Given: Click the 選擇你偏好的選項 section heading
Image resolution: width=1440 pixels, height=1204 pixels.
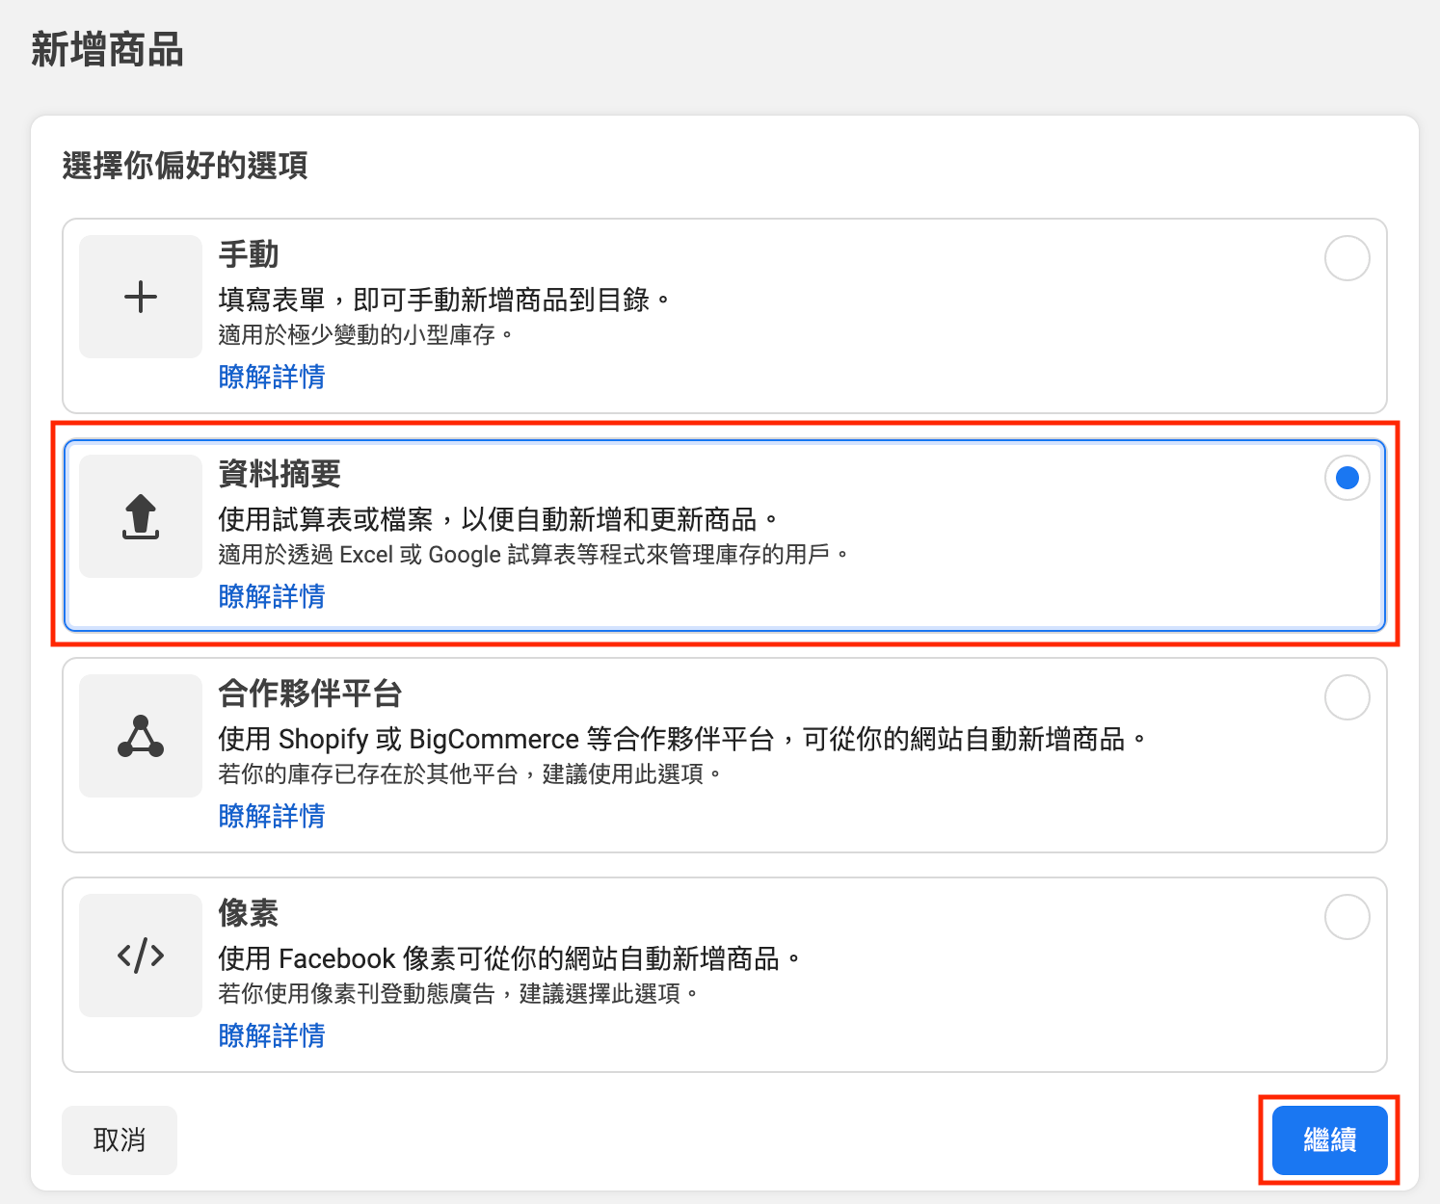Looking at the screenshot, I should click(185, 165).
